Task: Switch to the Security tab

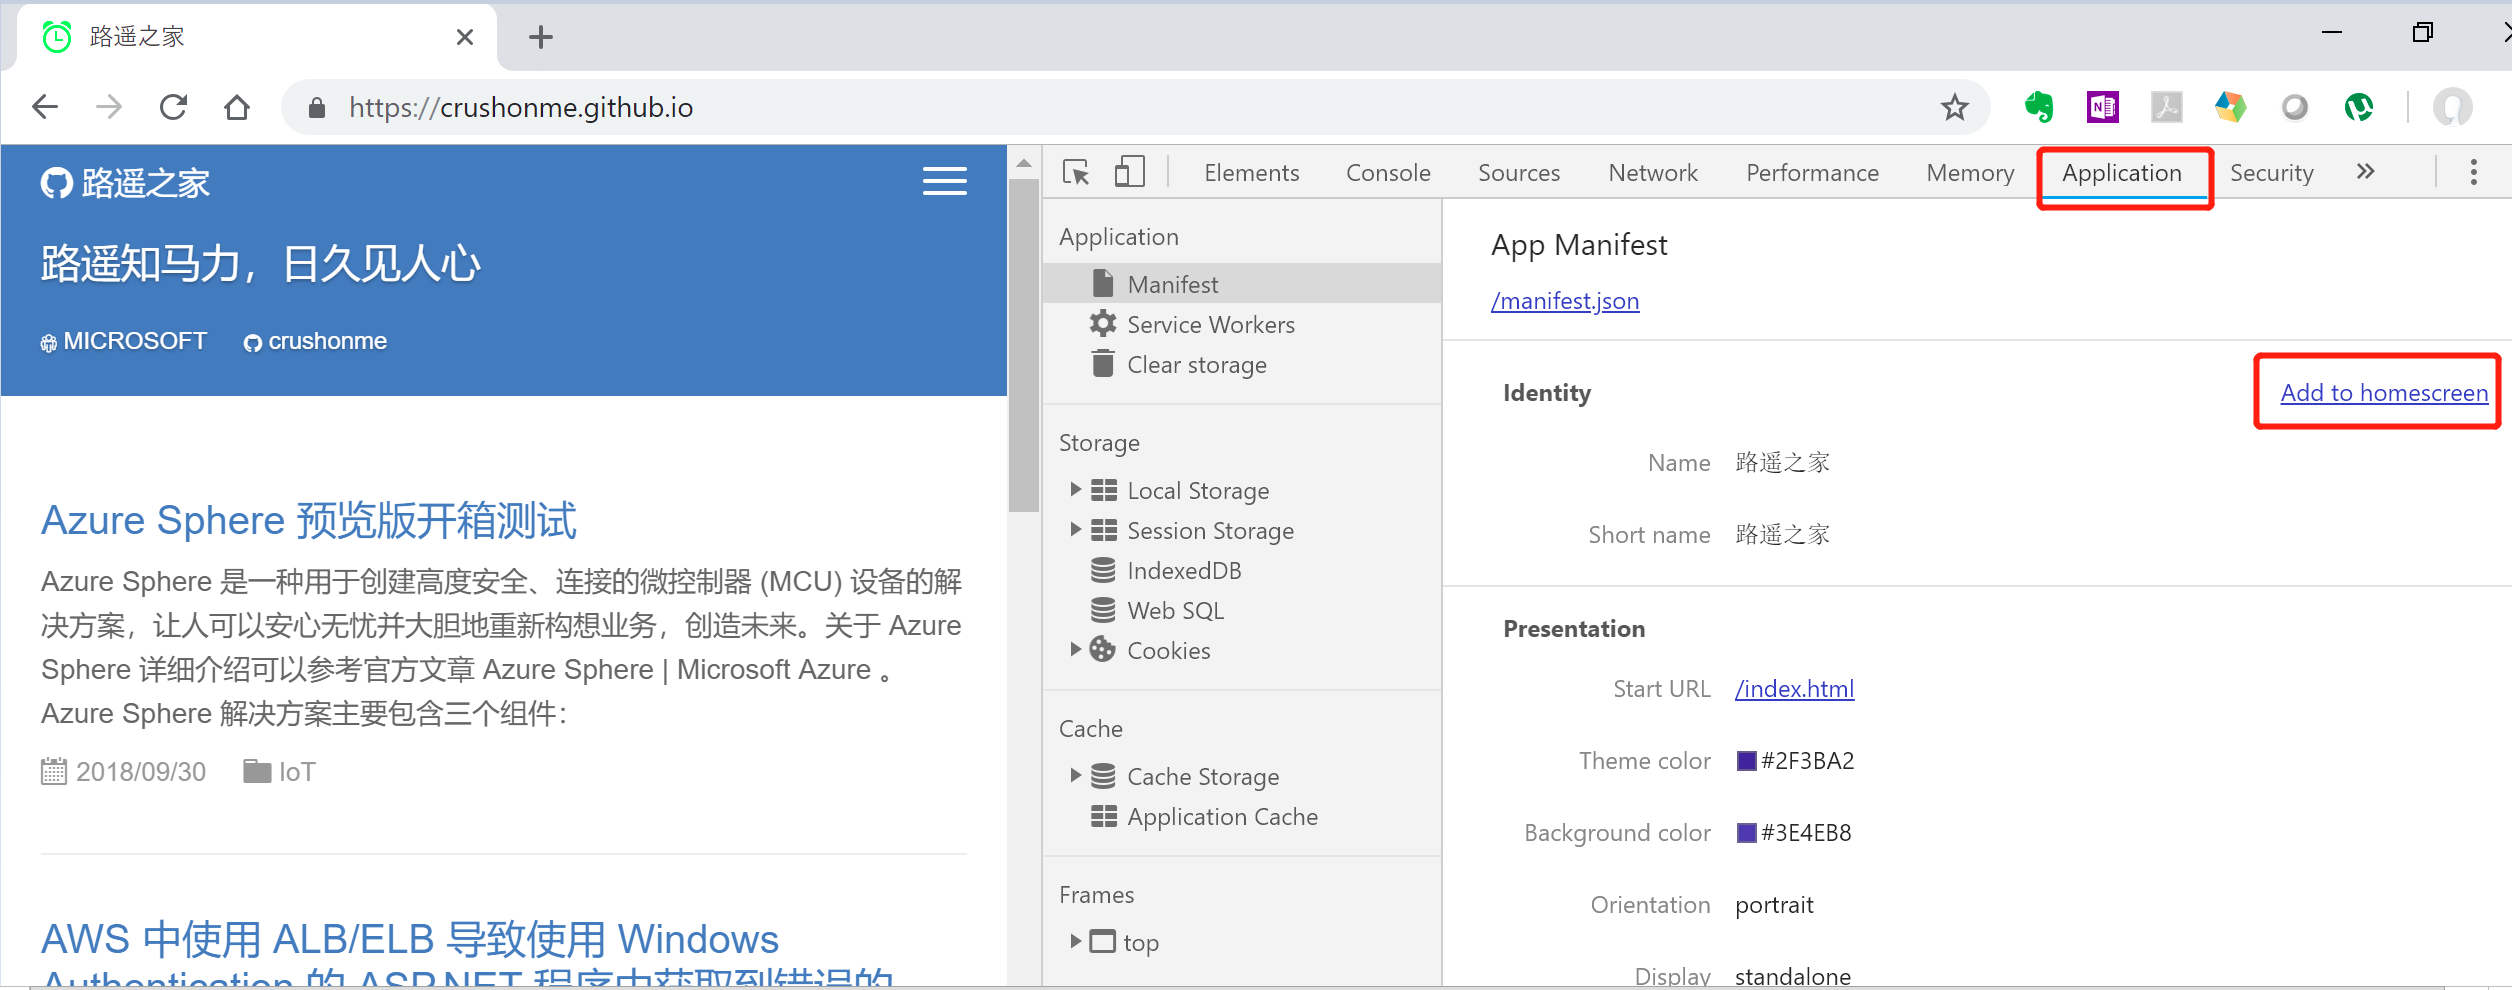Action: click(x=2271, y=173)
